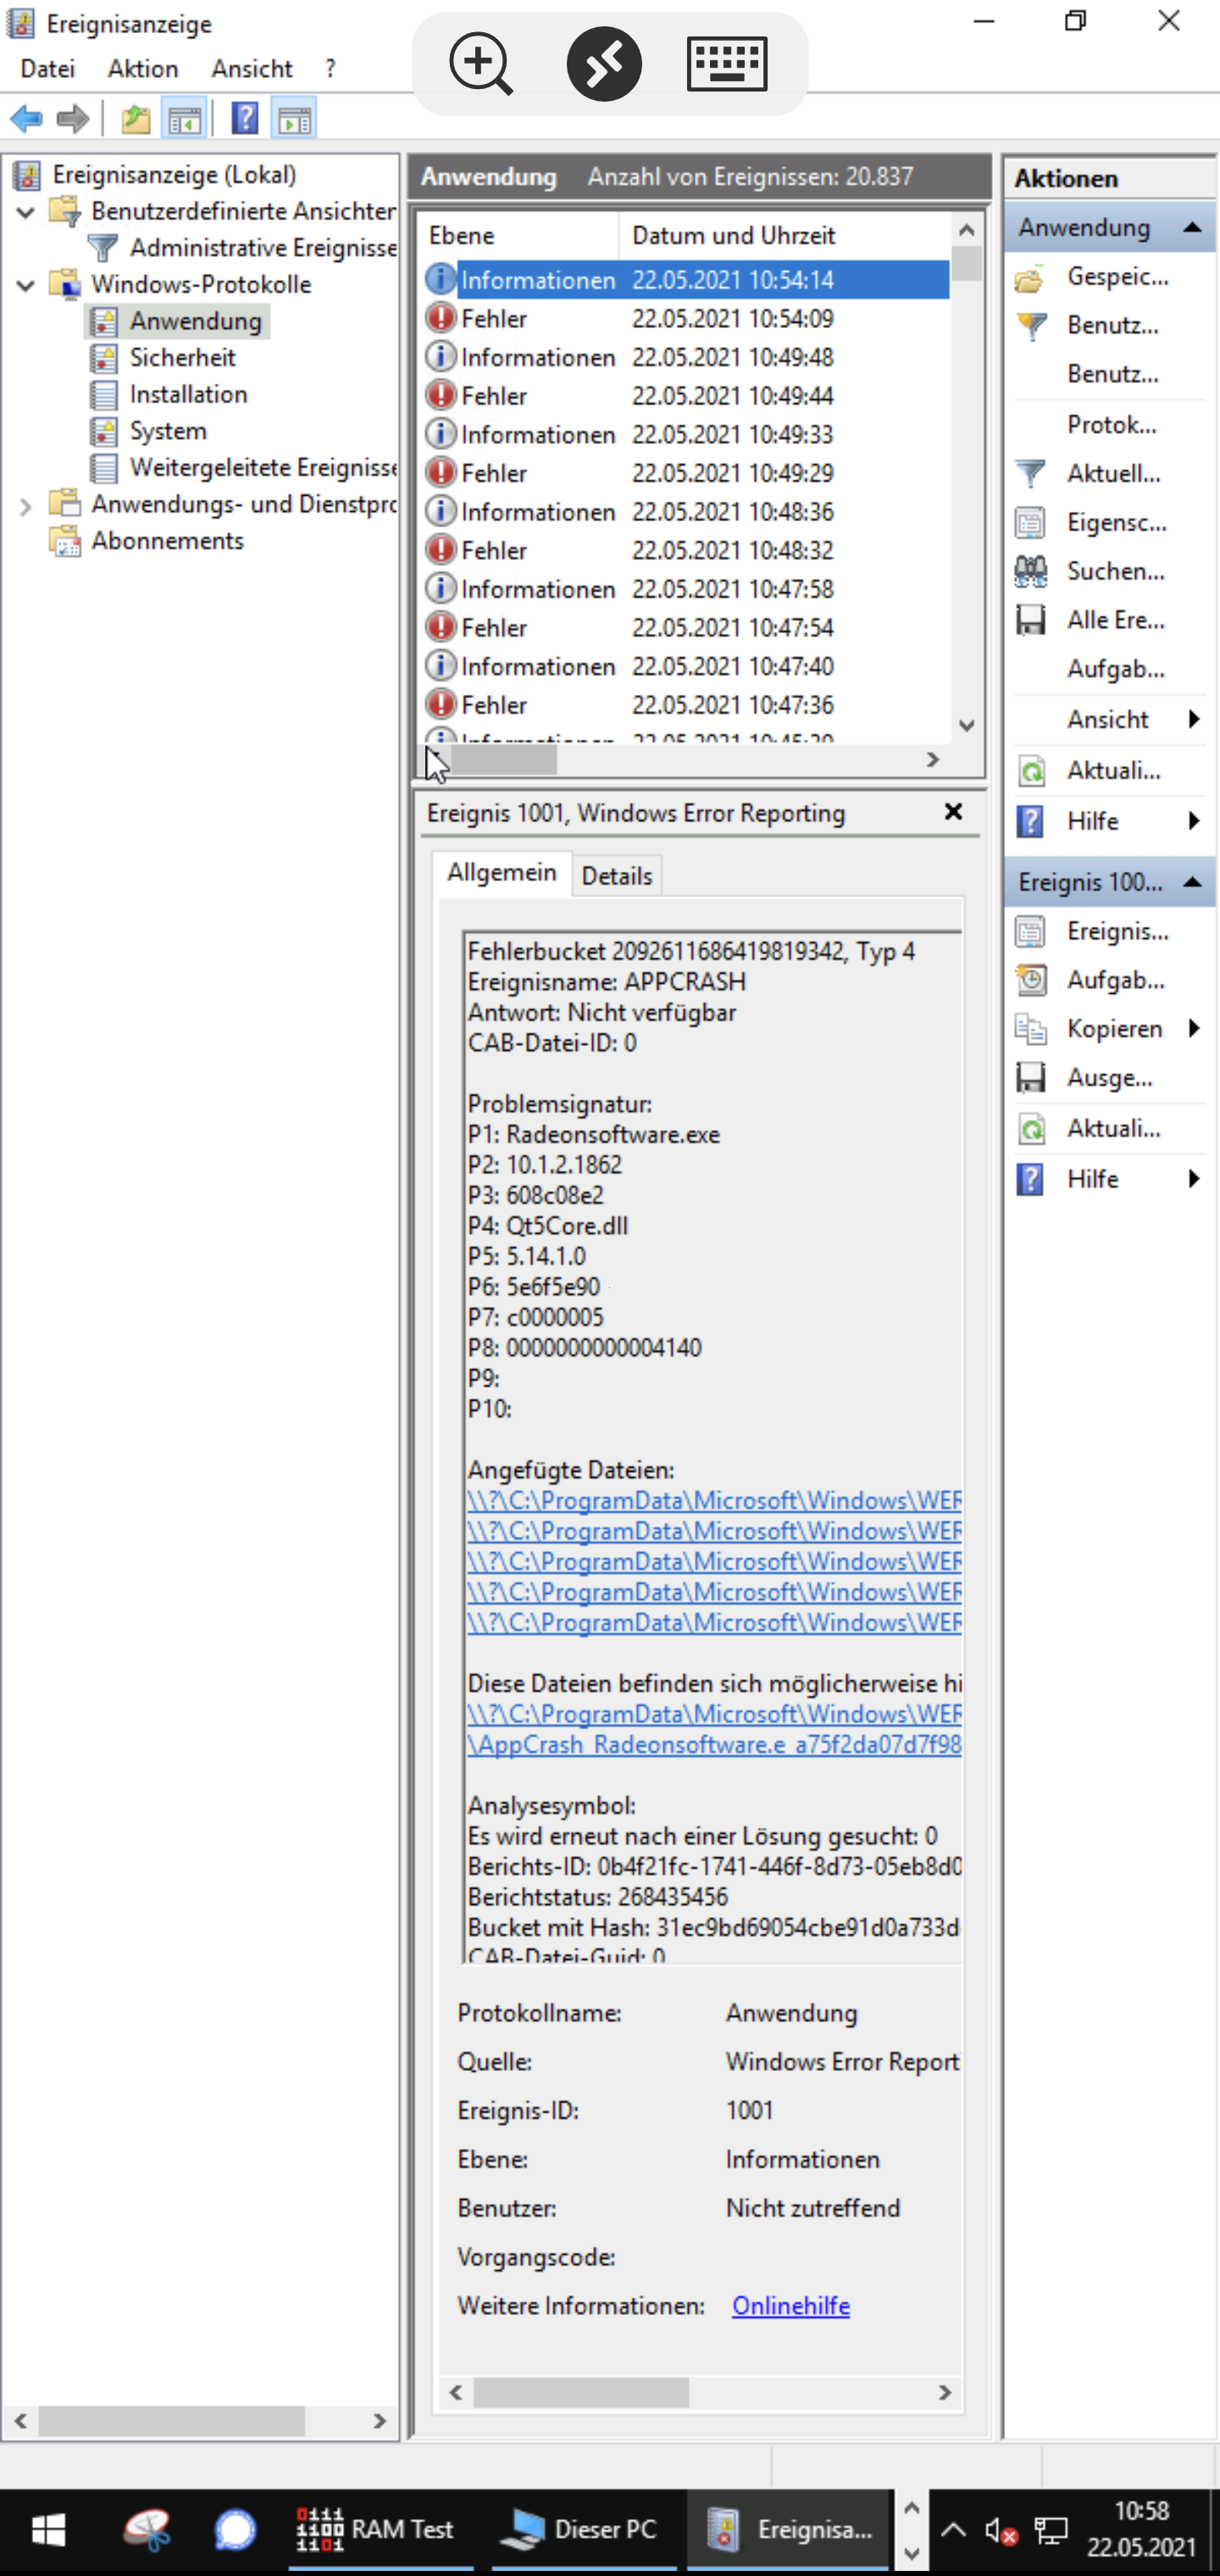
Task: Click the Back arrow toolbar icon
Action: click(27, 120)
